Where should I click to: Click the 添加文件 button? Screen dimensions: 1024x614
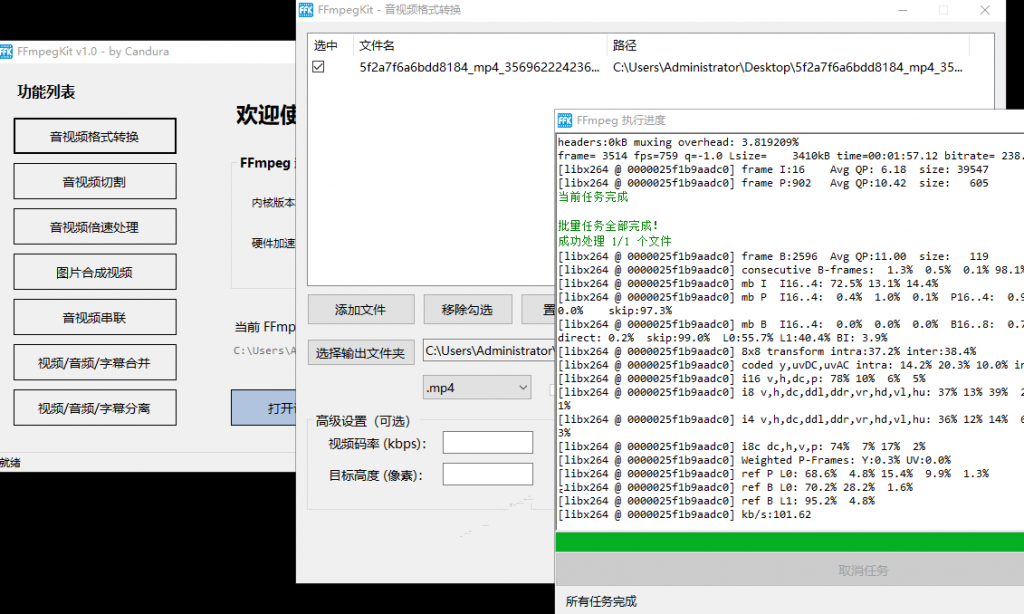point(361,309)
